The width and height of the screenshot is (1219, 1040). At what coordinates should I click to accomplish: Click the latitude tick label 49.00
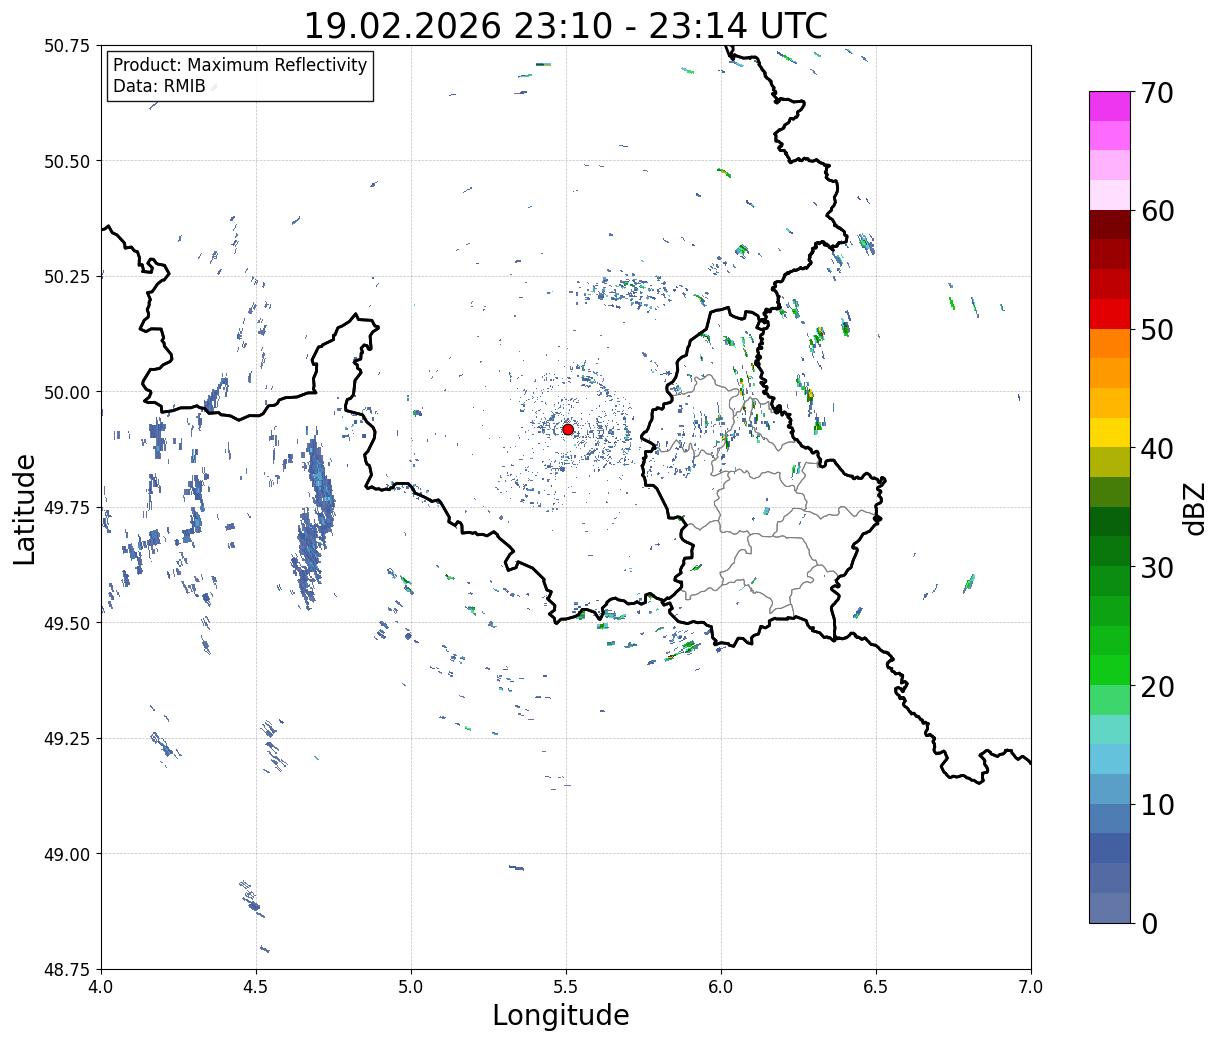point(67,854)
